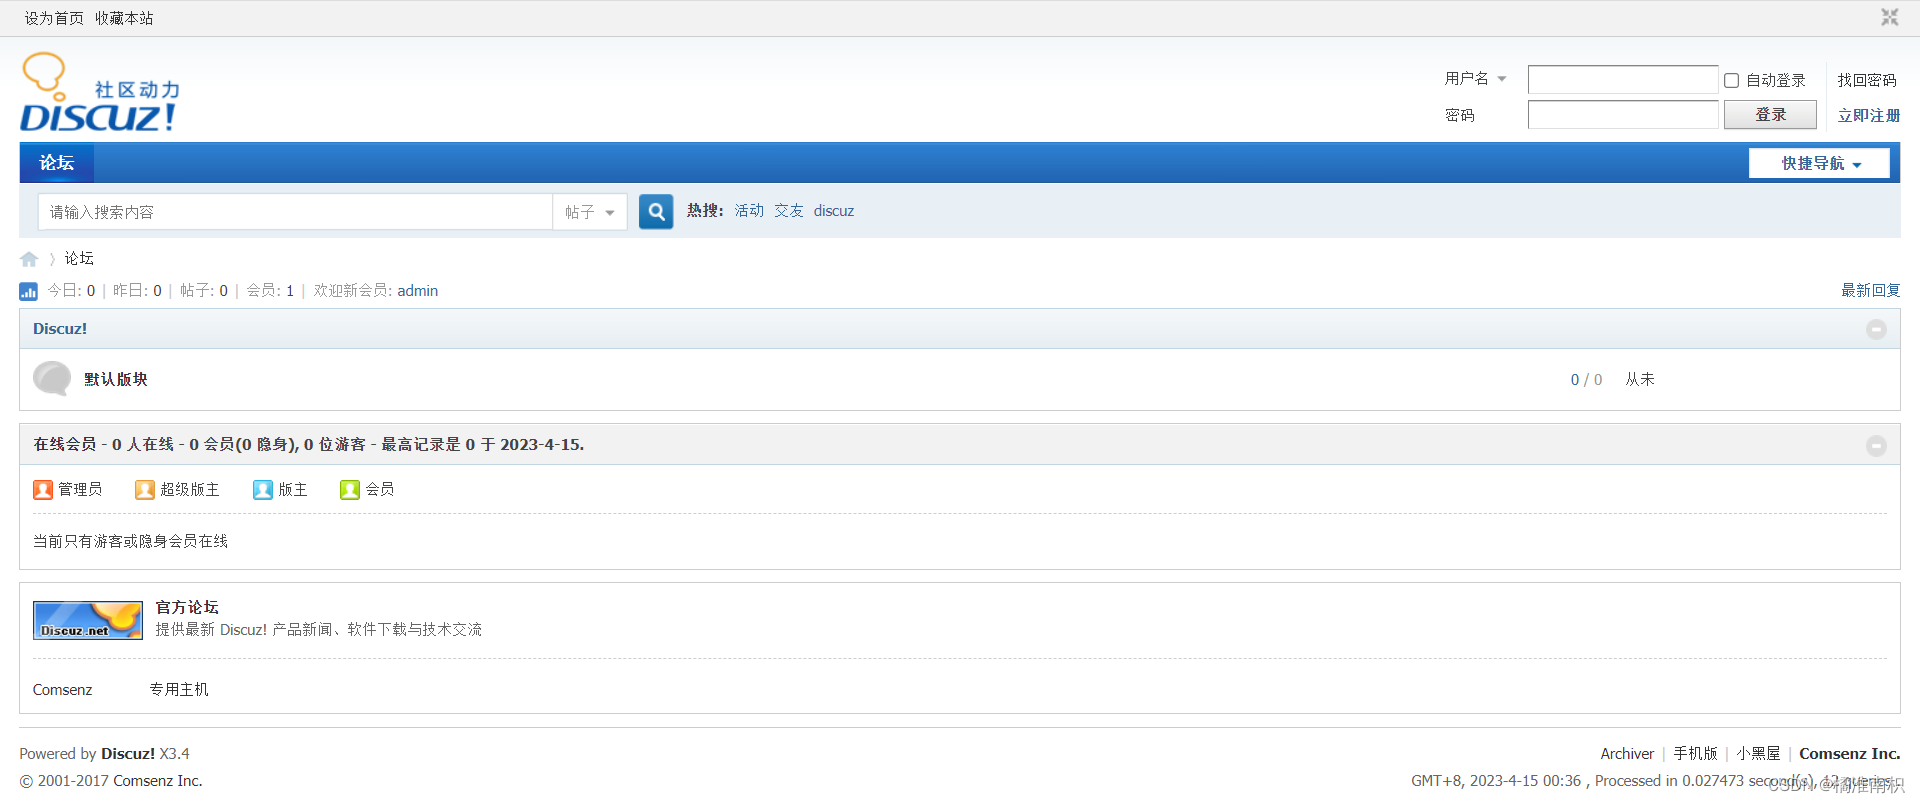
Task: Click hot search term 活动
Action: [x=749, y=211]
